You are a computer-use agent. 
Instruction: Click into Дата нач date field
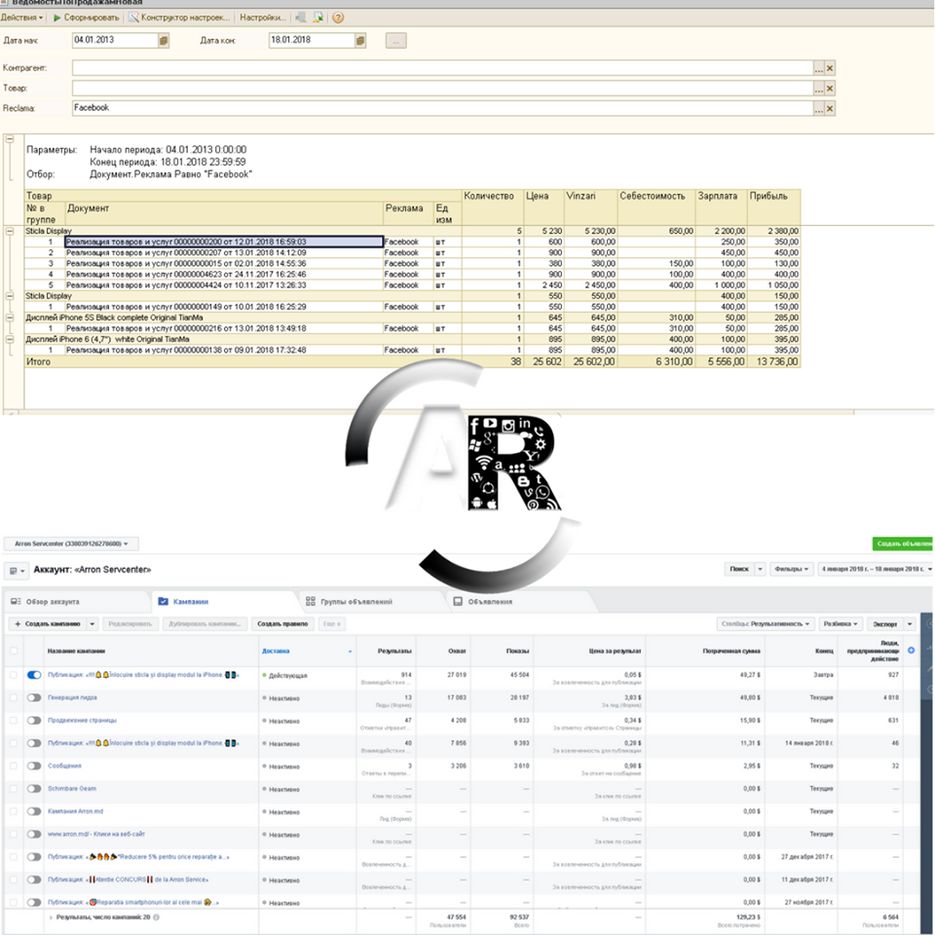pyautogui.click(x=115, y=41)
